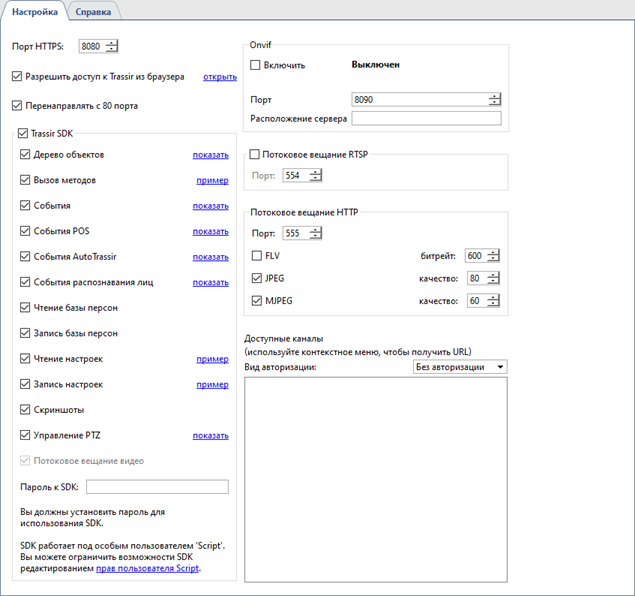Open прав пользователя Script link
Screen dimensions: 635x596
pos(147,568)
